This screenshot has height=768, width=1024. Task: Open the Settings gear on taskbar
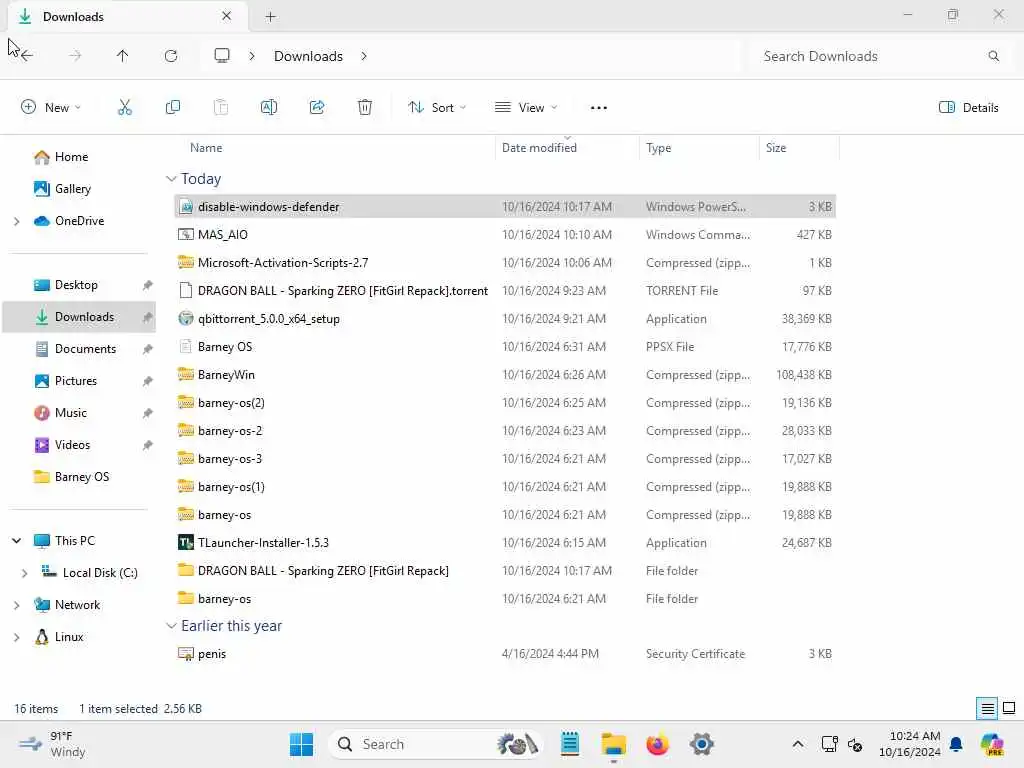coord(702,744)
